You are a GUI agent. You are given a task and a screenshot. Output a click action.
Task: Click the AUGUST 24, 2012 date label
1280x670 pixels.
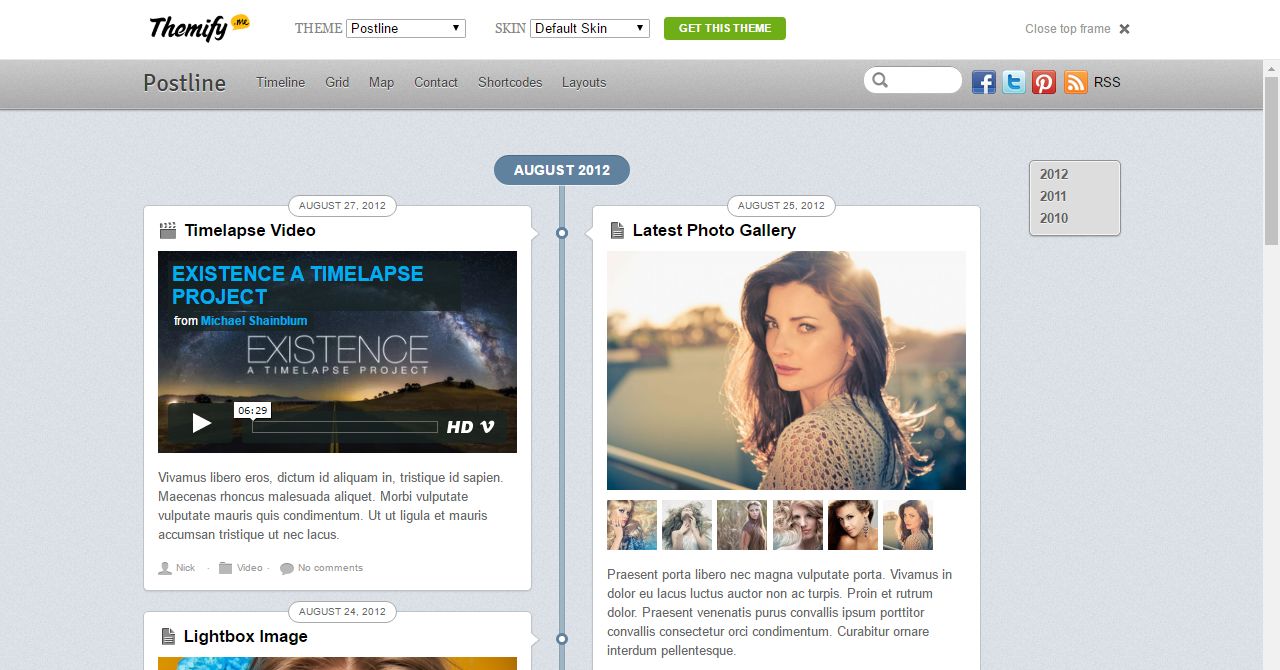(x=342, y=611)
